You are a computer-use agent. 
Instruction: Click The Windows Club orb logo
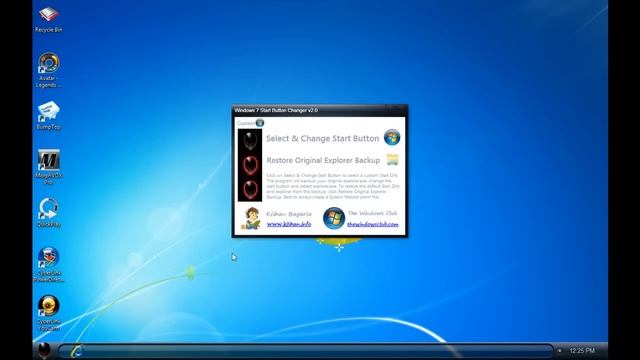[334, 218]
